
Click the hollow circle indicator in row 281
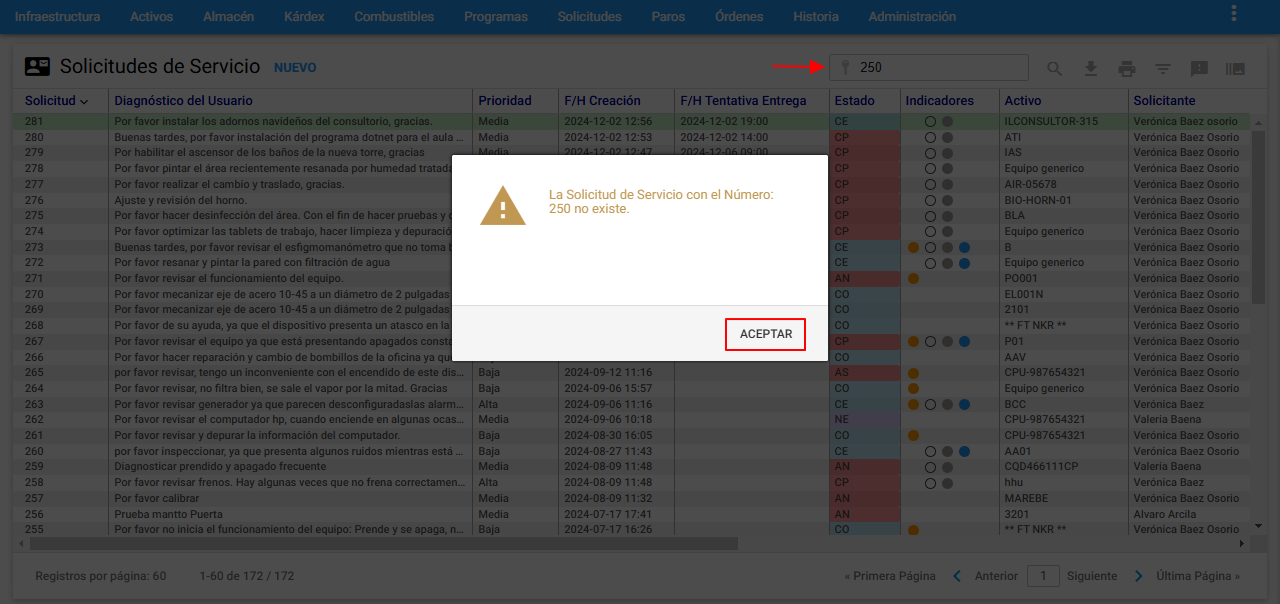[930, 121]
